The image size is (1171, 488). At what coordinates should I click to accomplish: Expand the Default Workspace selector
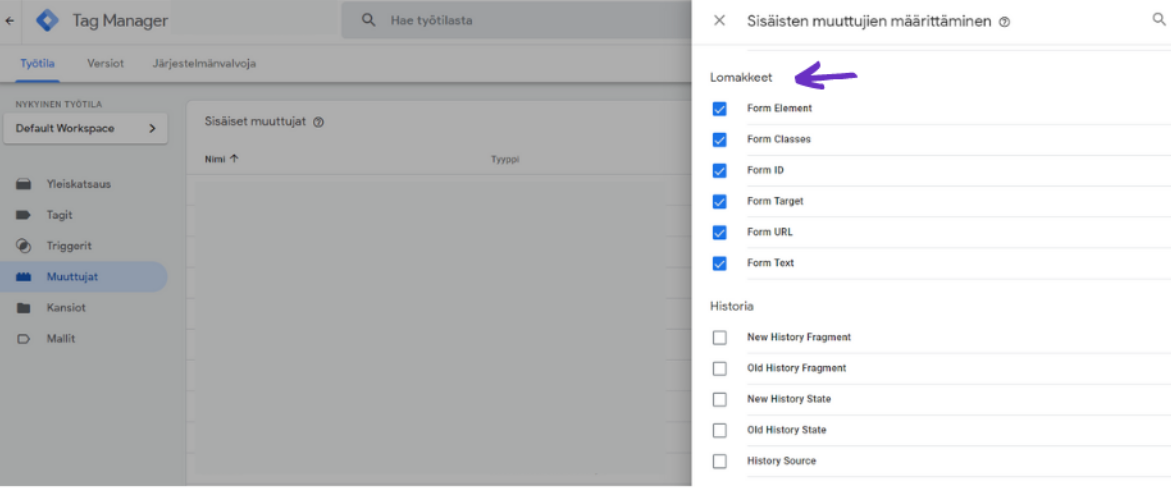[86, 128]
